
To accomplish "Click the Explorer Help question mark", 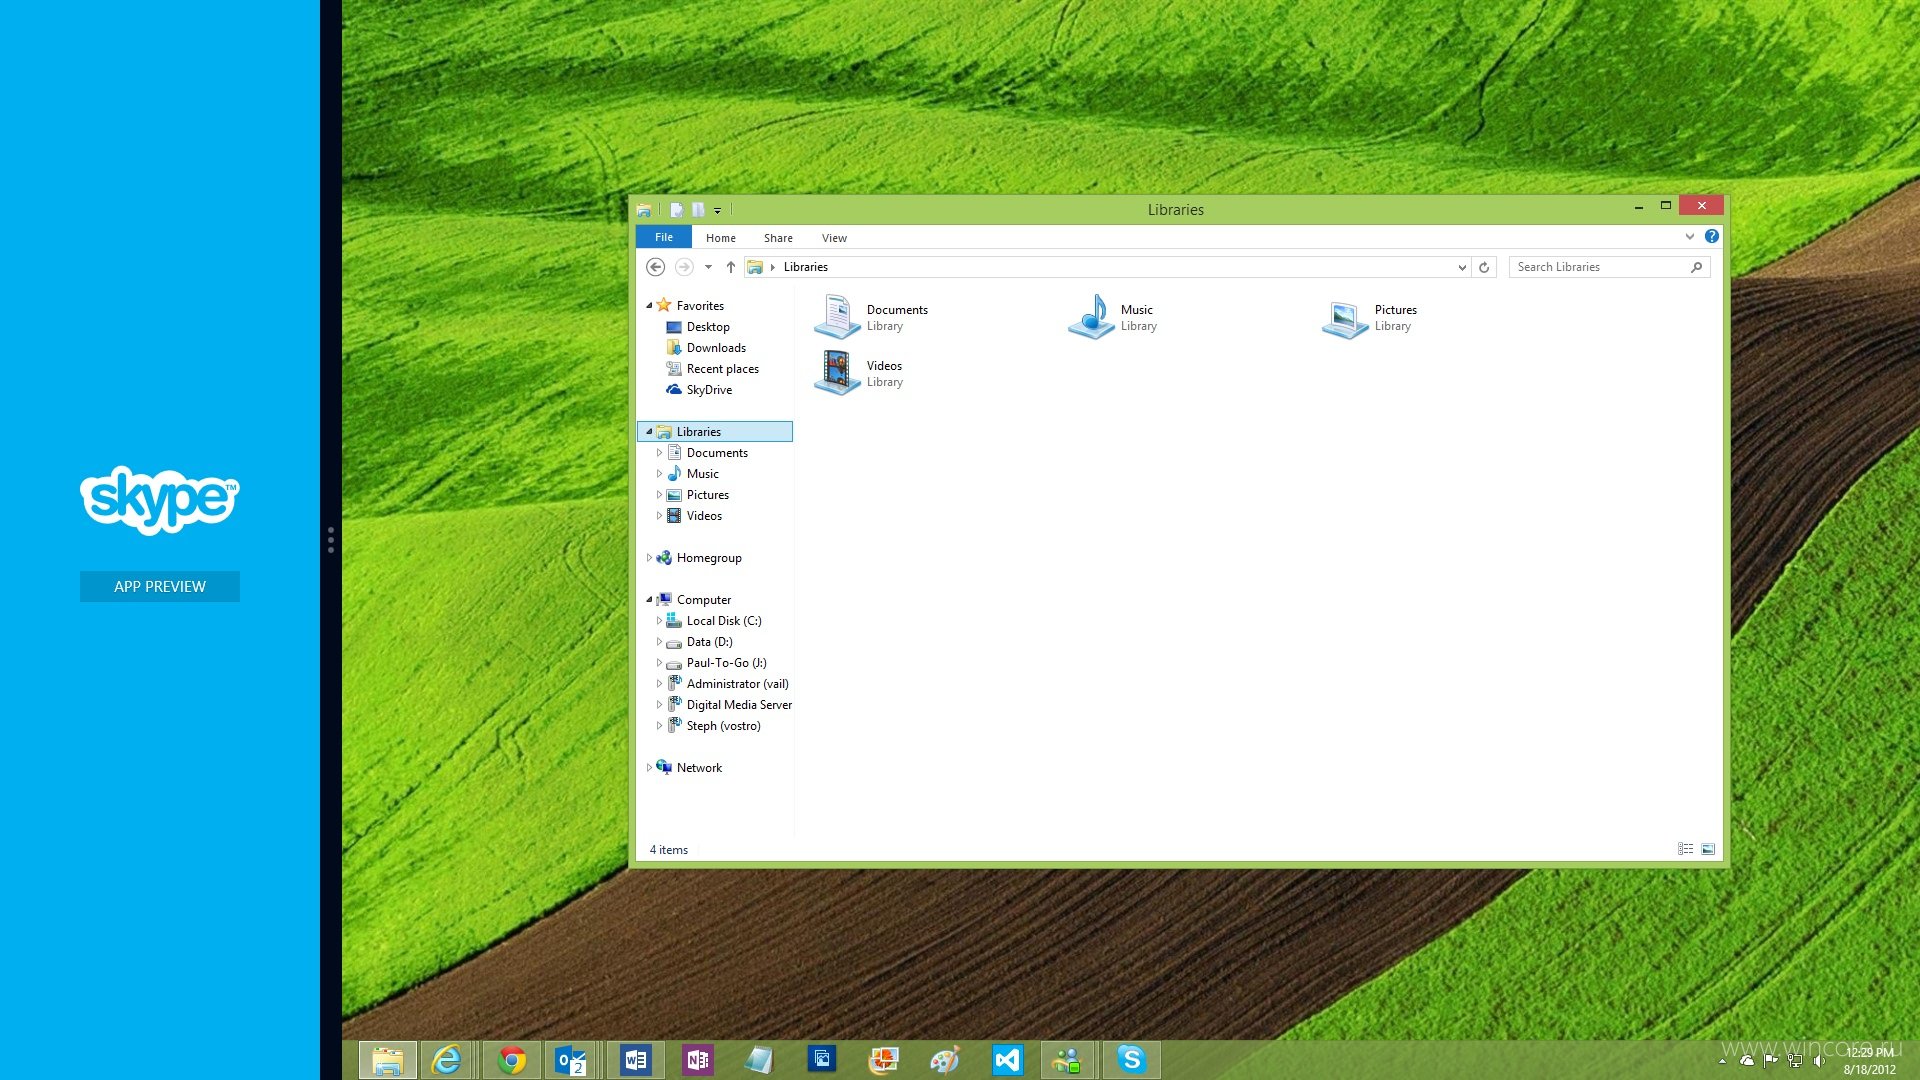I will coord(1712,237).
